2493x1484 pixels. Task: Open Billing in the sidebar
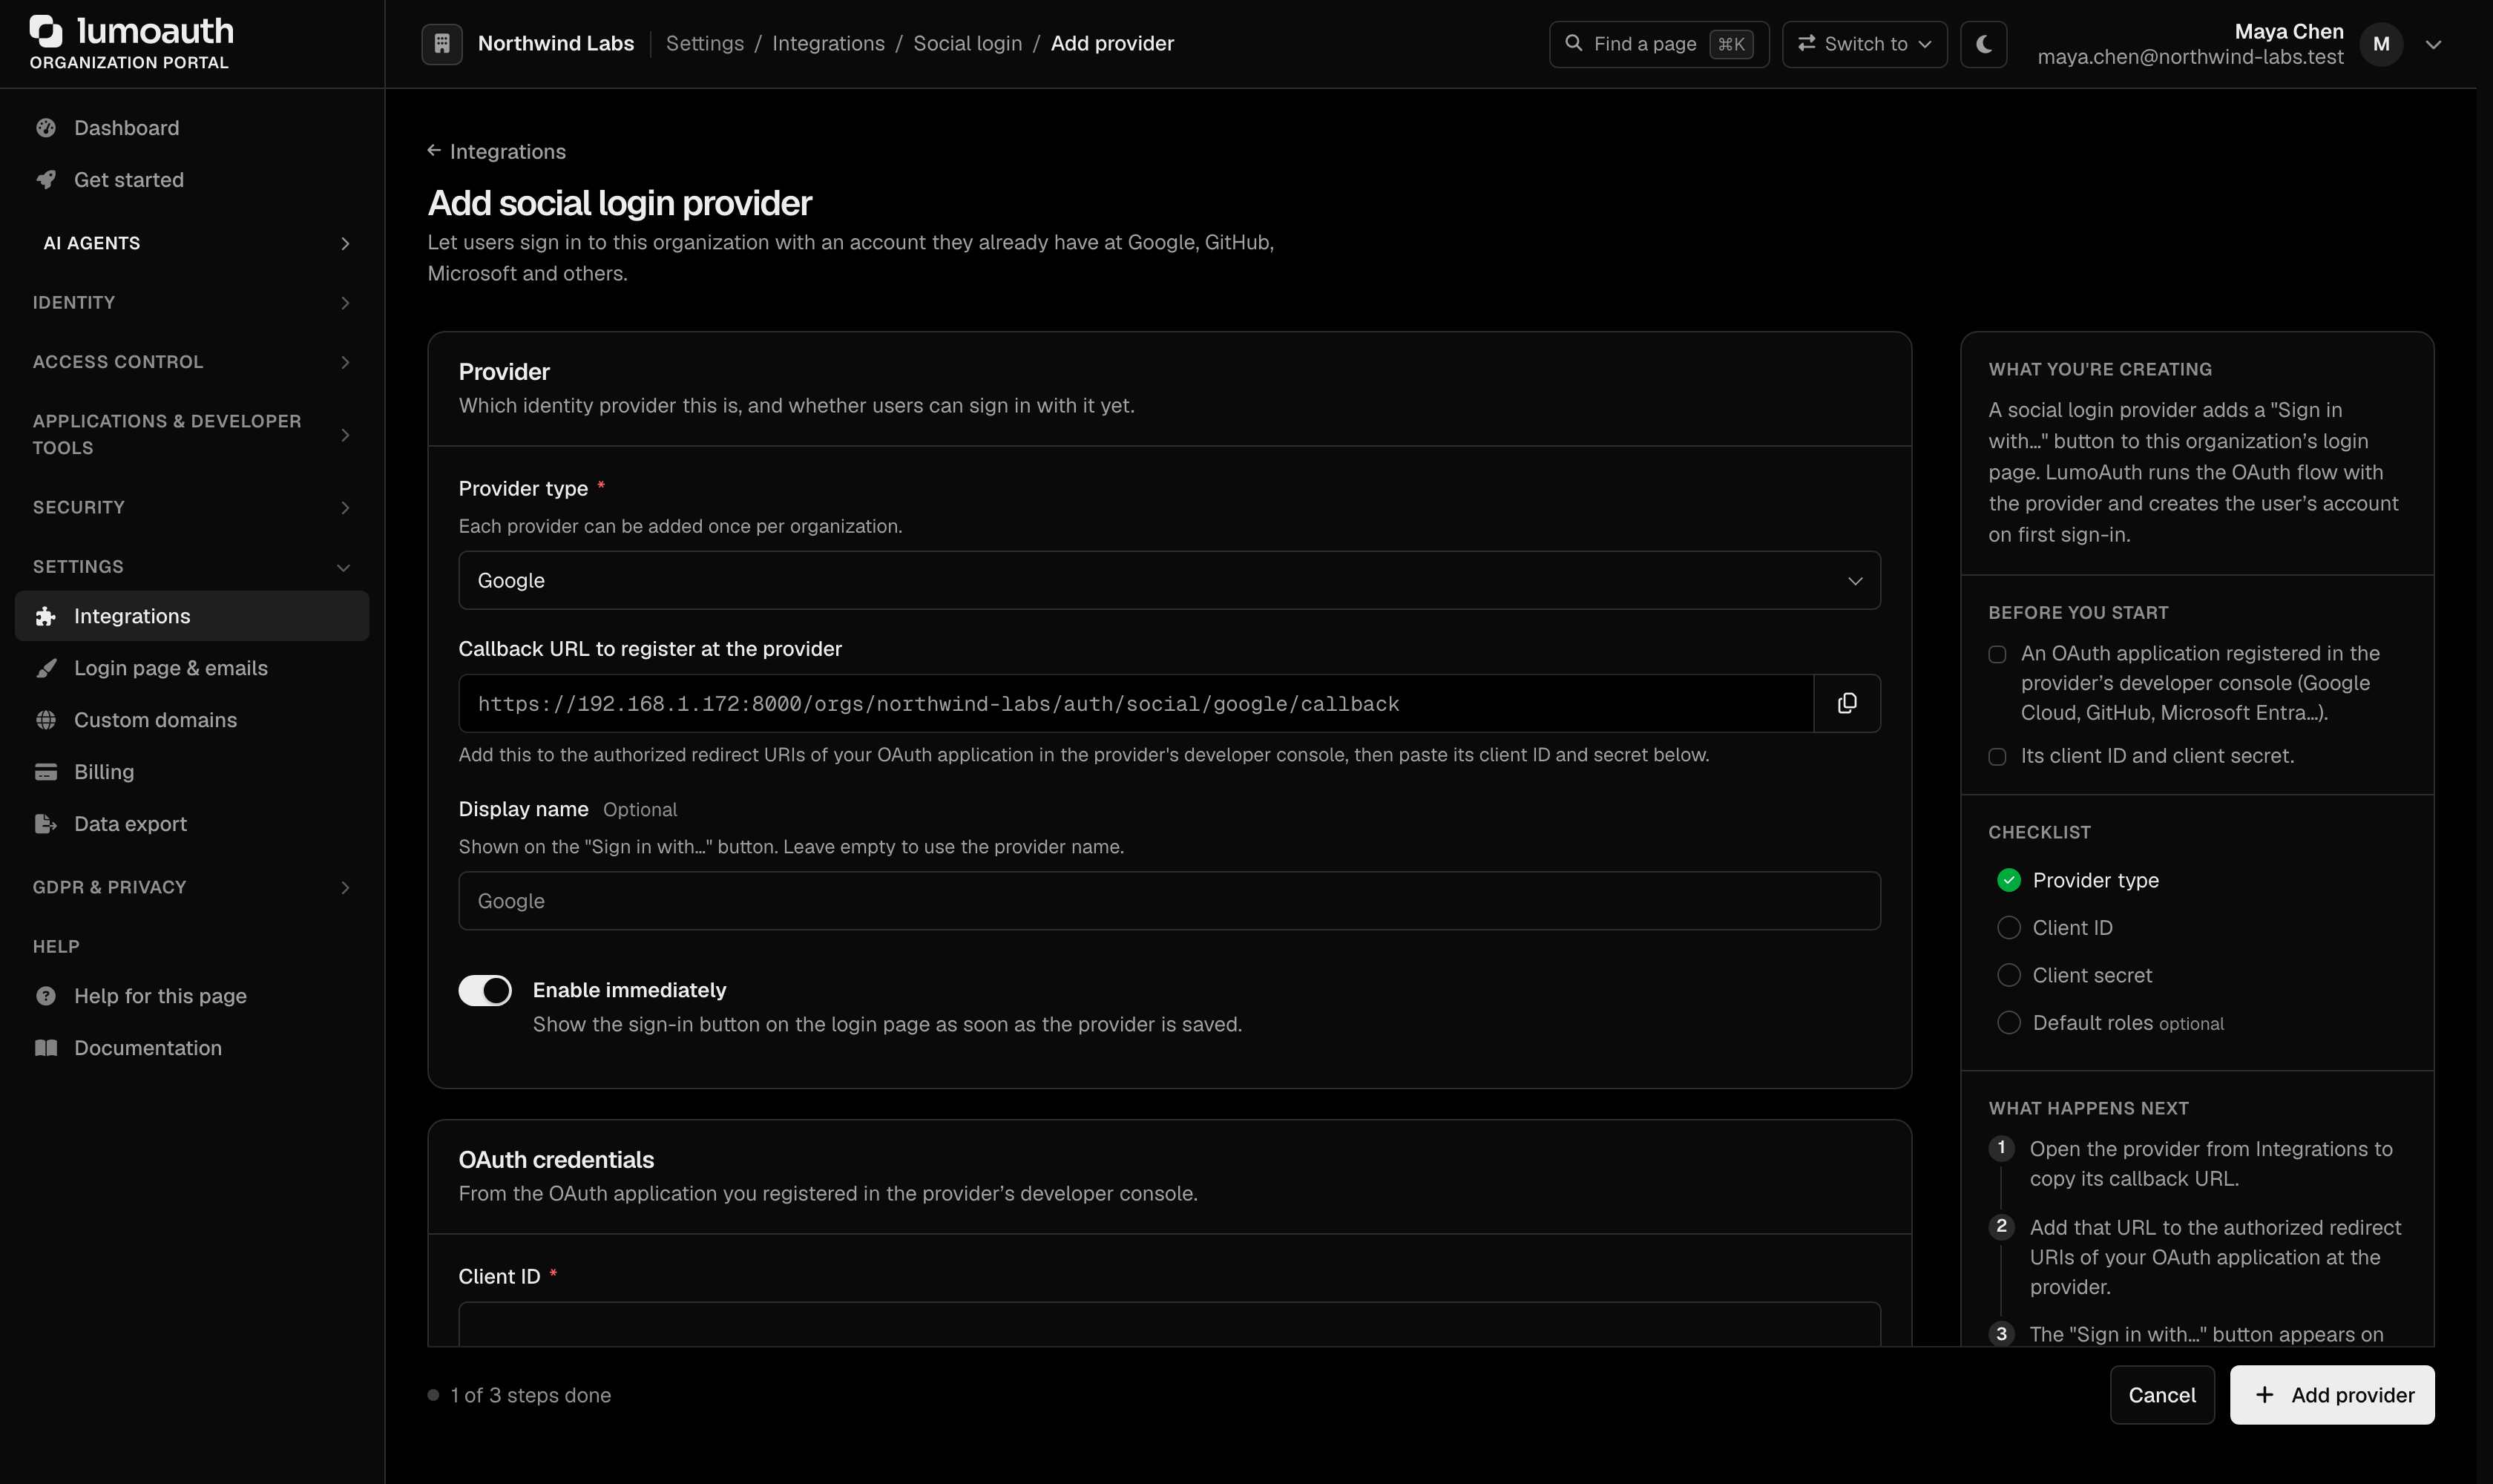191,772
